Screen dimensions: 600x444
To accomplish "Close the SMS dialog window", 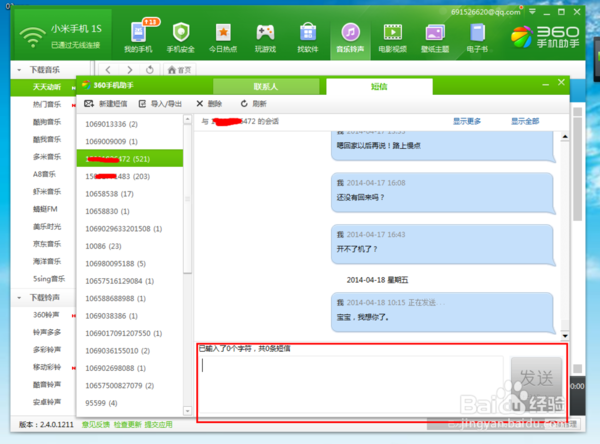I will 561,82.
